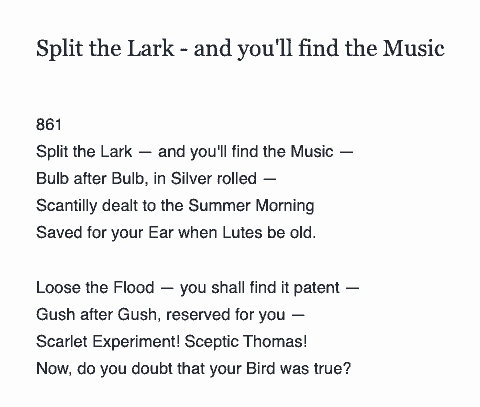Click the line 'Bulb after Bulb, in Silver rolled'
This screenshot has width=480, height=407.
(x=156, y=178)
